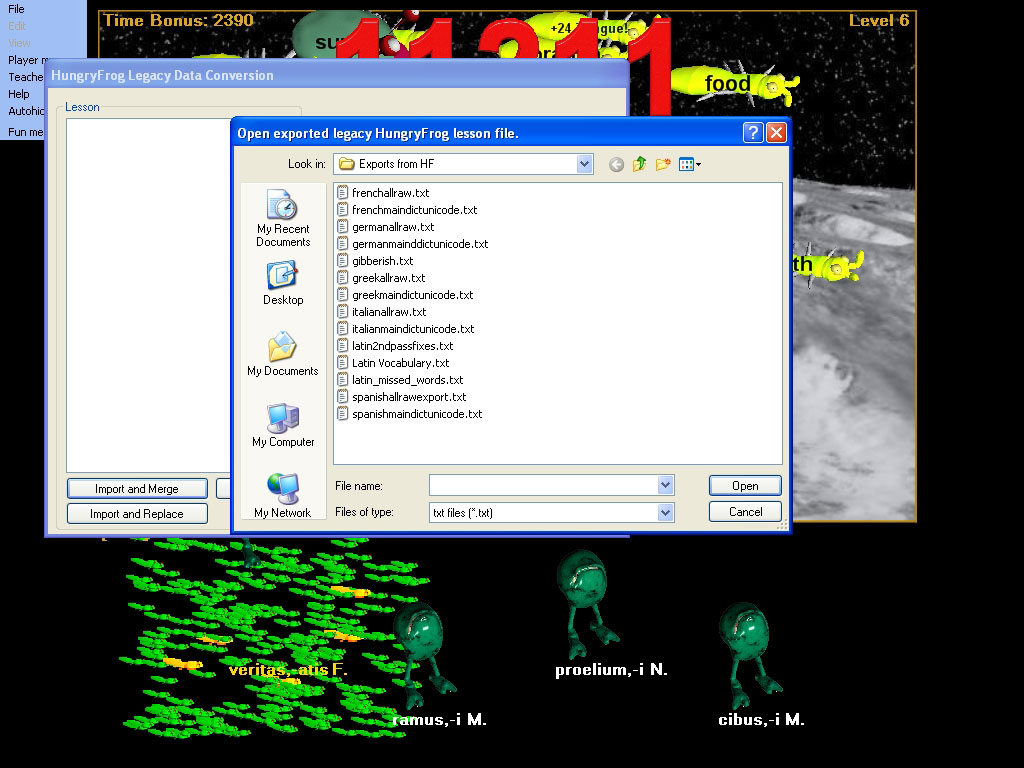Expand the Files of type dropdown

coord(666,512)
